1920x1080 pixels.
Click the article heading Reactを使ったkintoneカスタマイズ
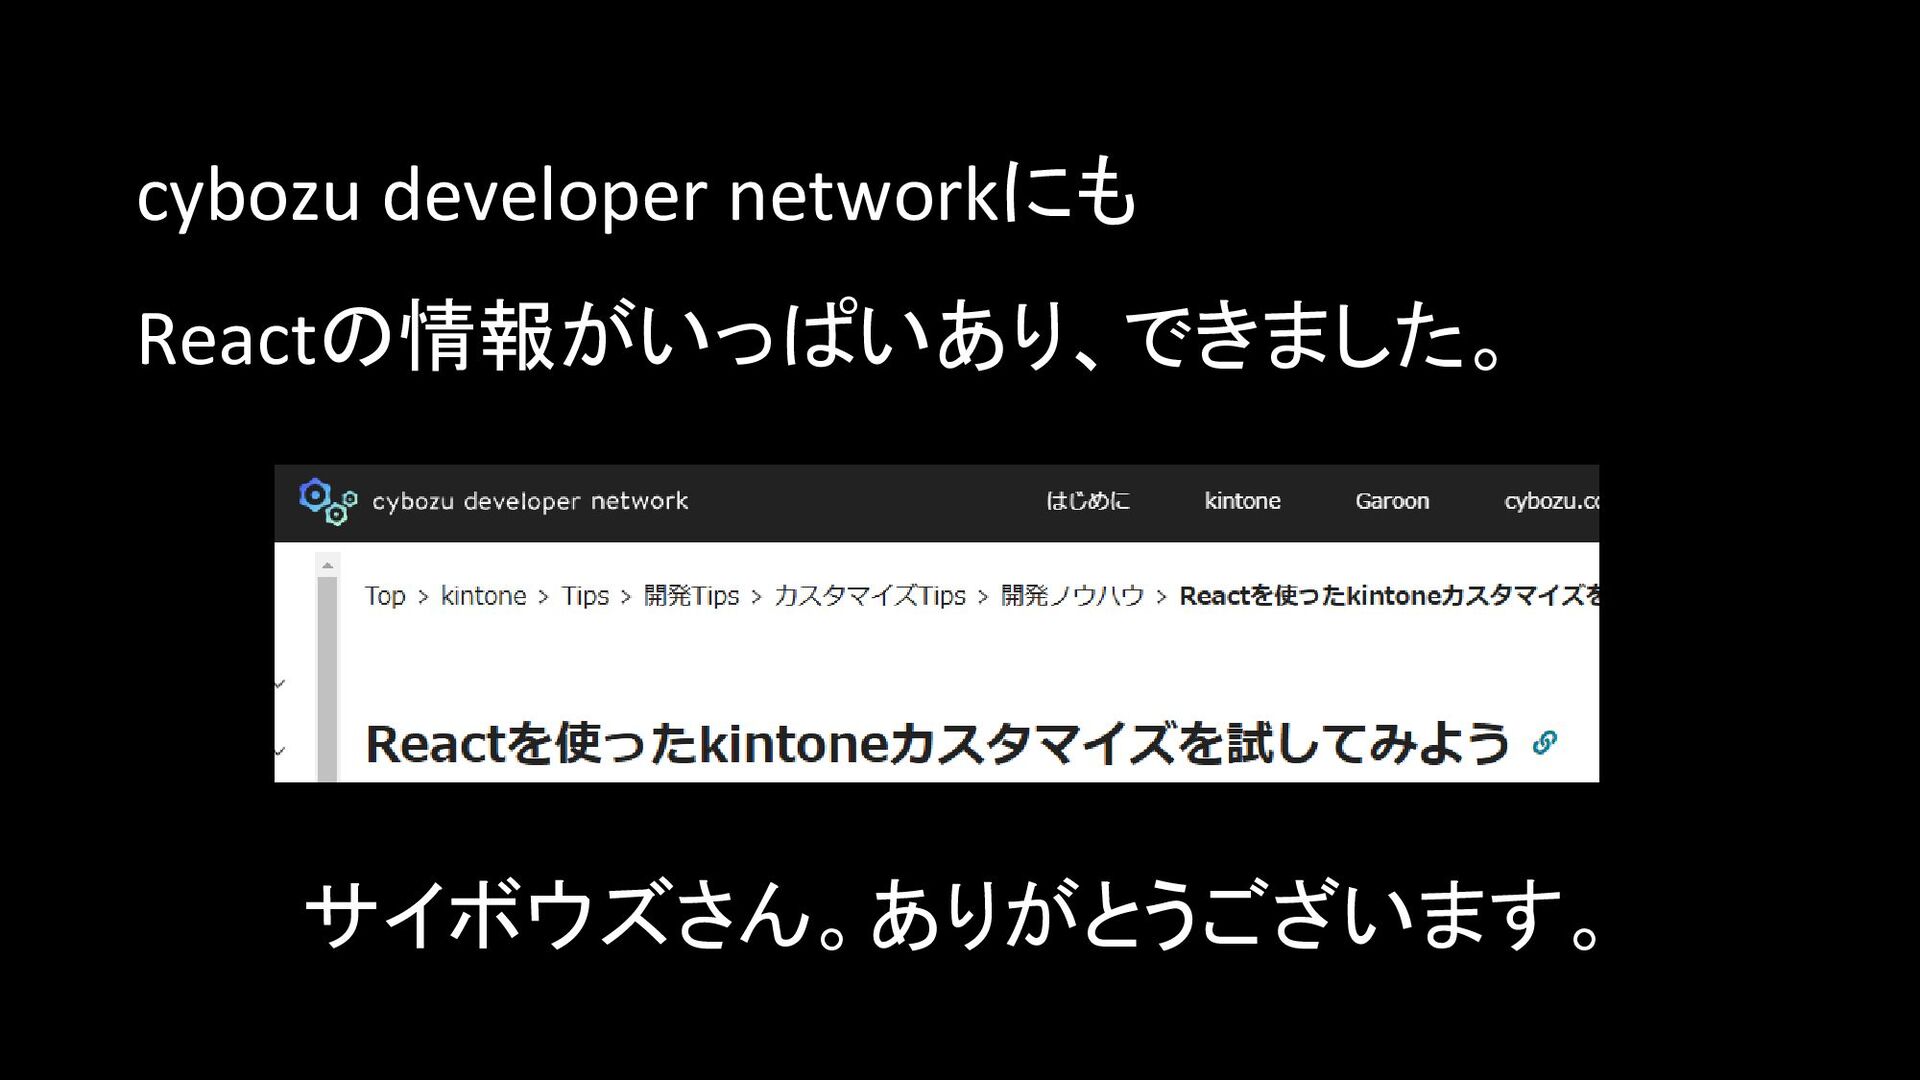[937, 744]
